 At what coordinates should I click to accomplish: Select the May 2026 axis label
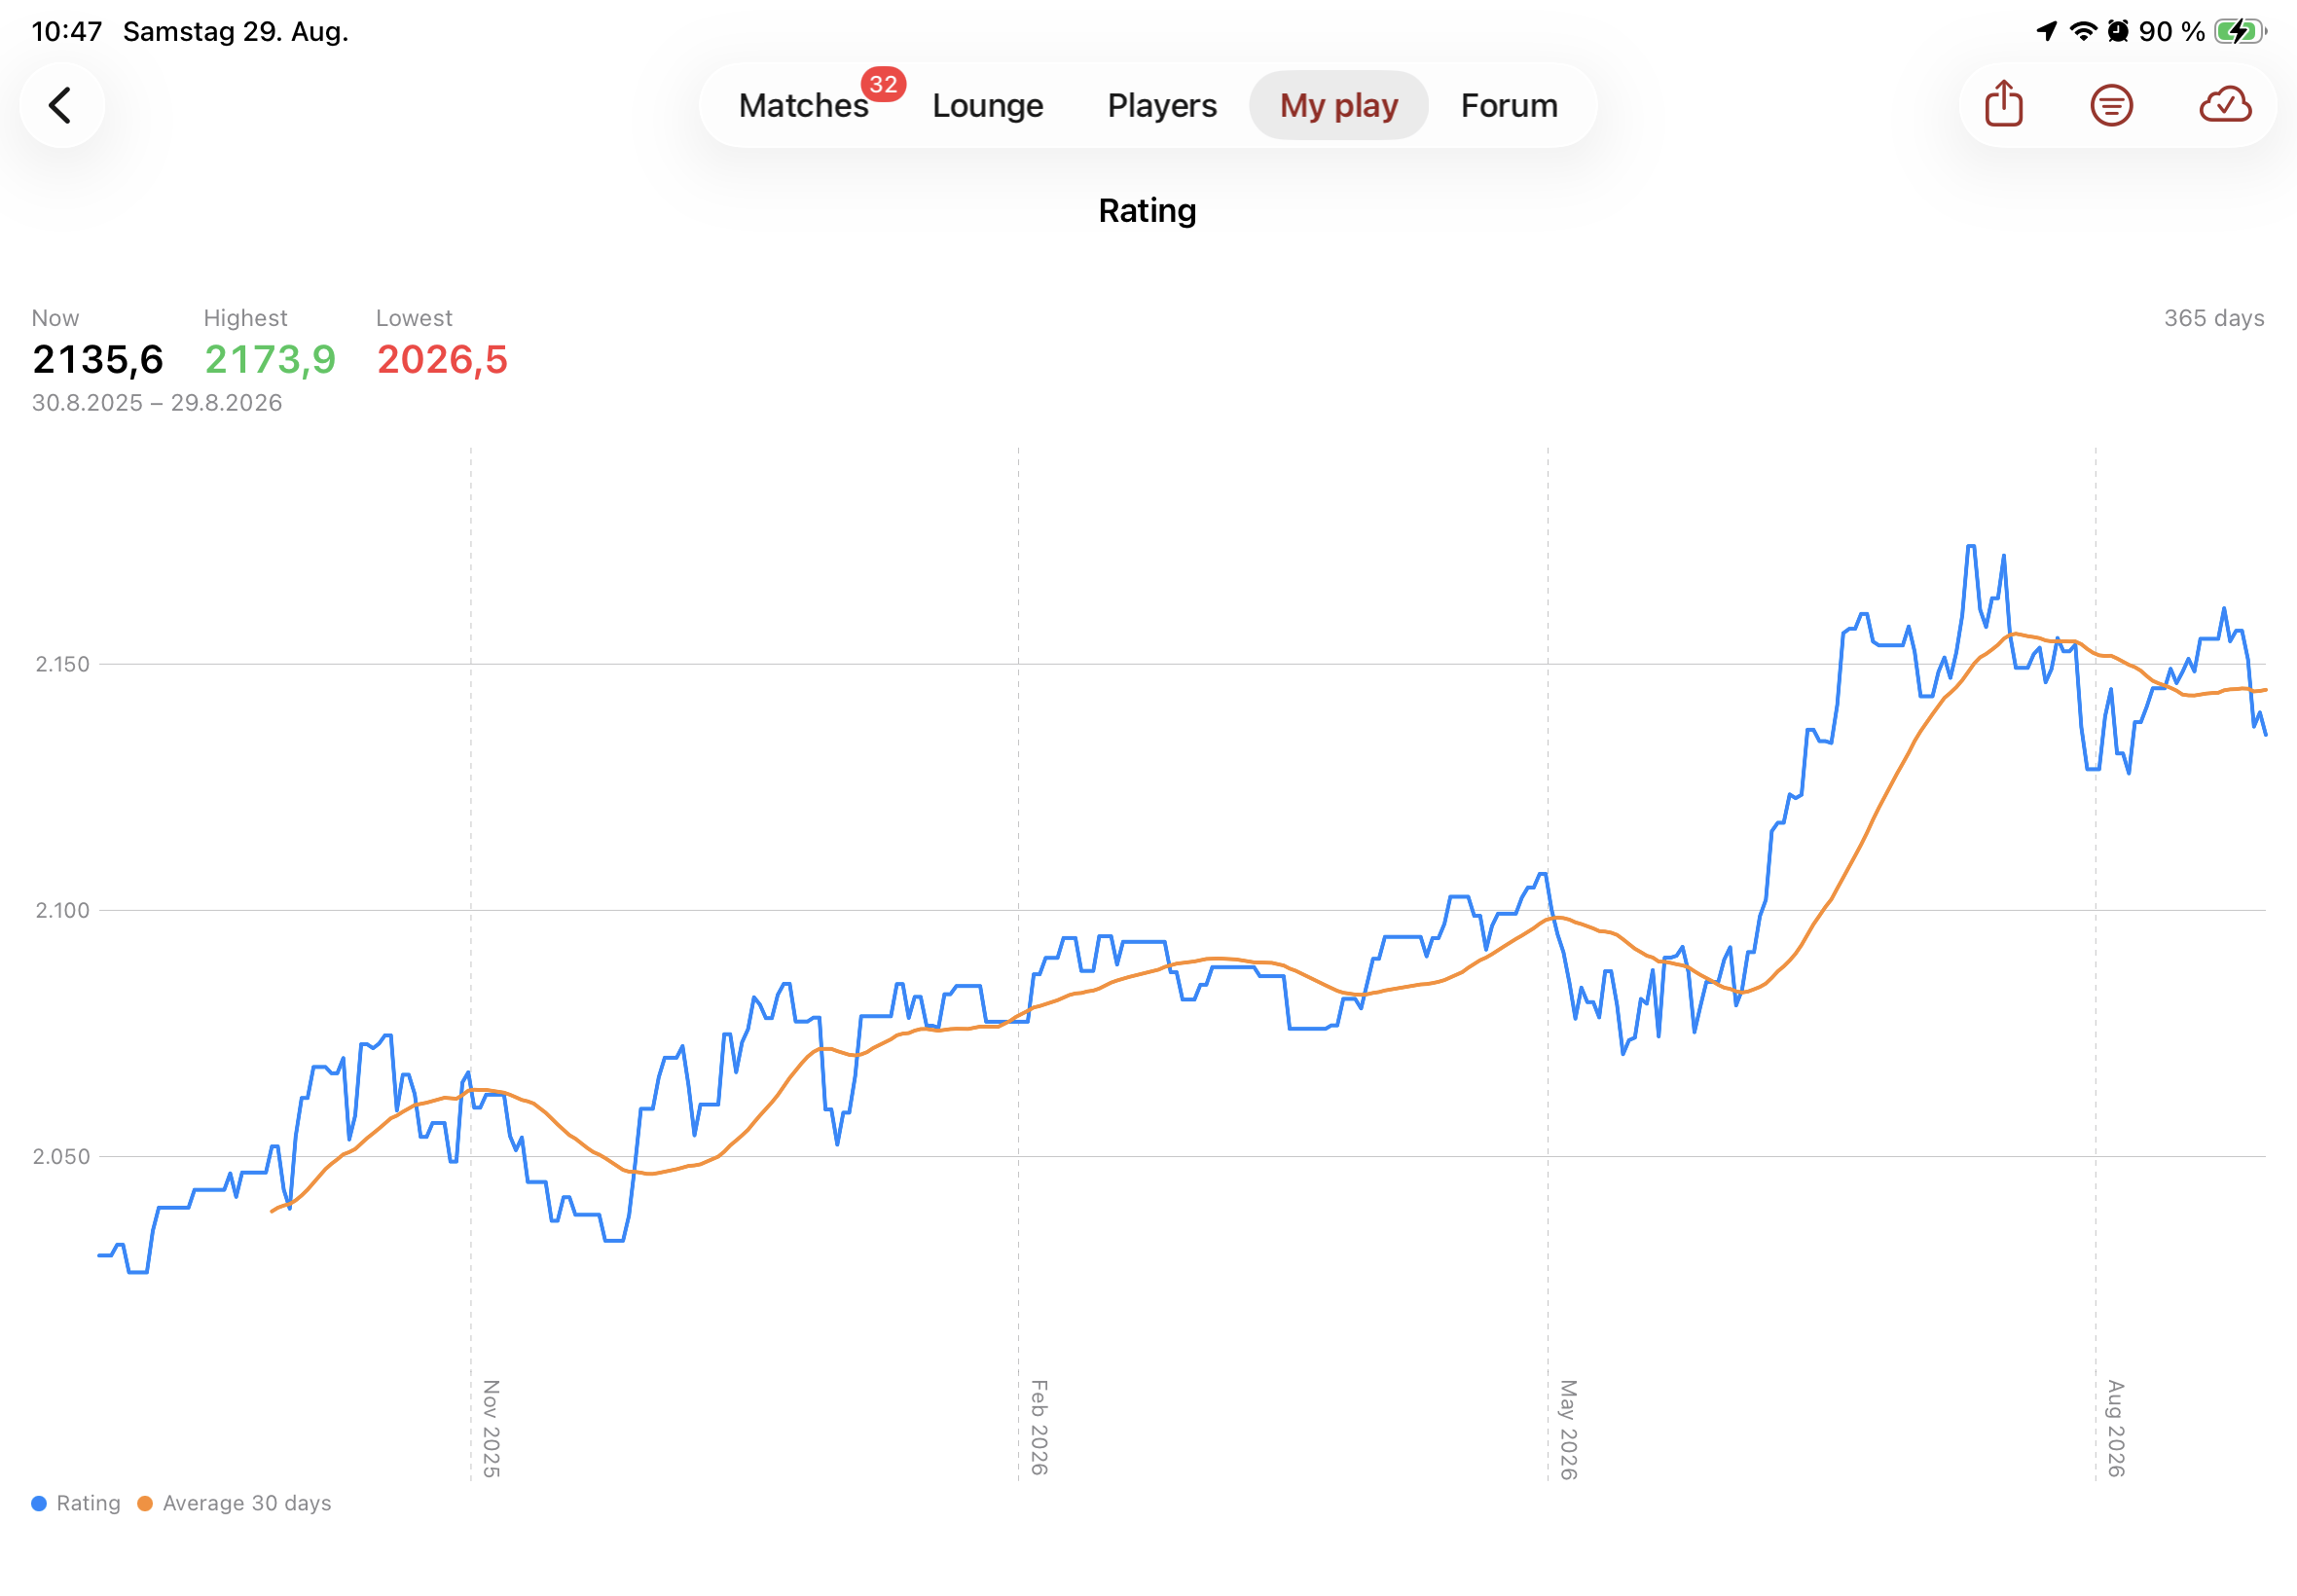pos(1568,1429)
